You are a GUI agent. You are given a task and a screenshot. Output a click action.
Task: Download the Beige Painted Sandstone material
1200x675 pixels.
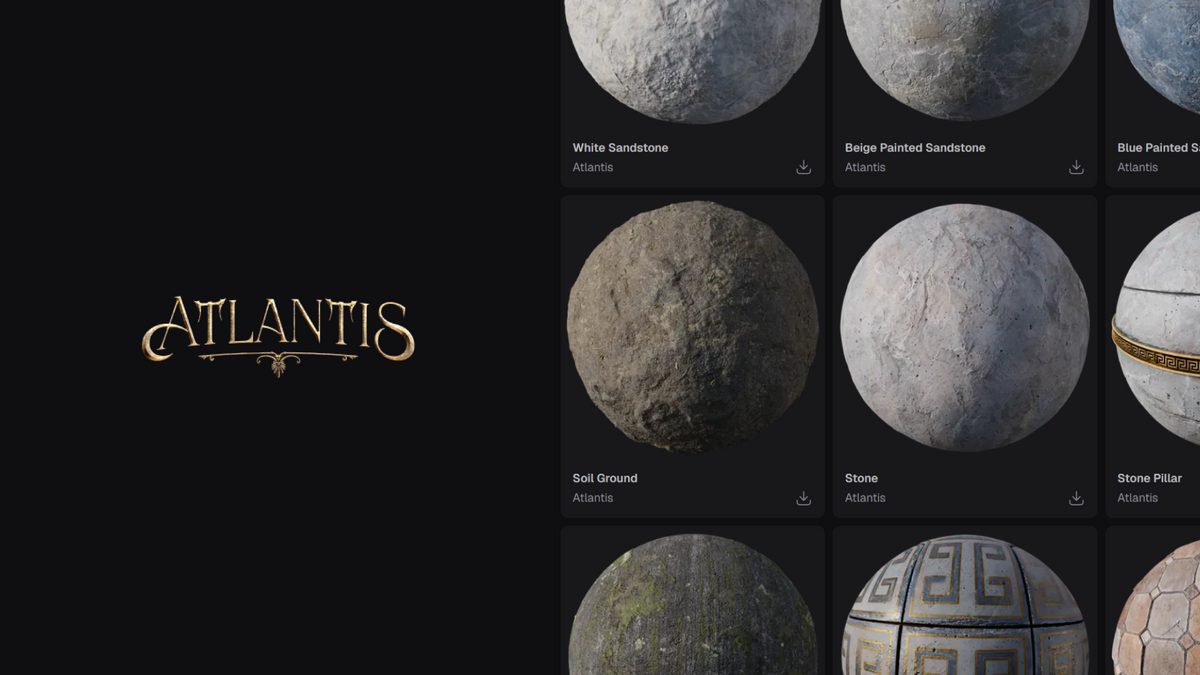(1076, 167)
